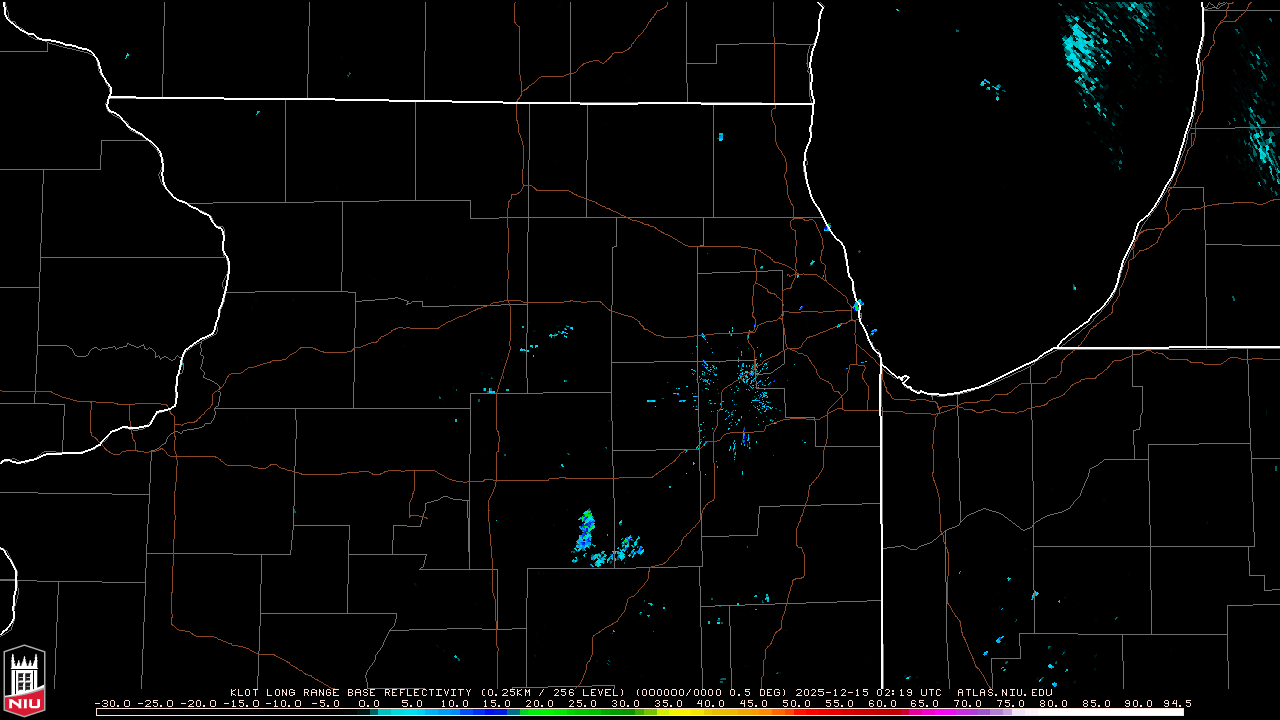
Task: Click the "40.0" scale label
Action: 712,703
